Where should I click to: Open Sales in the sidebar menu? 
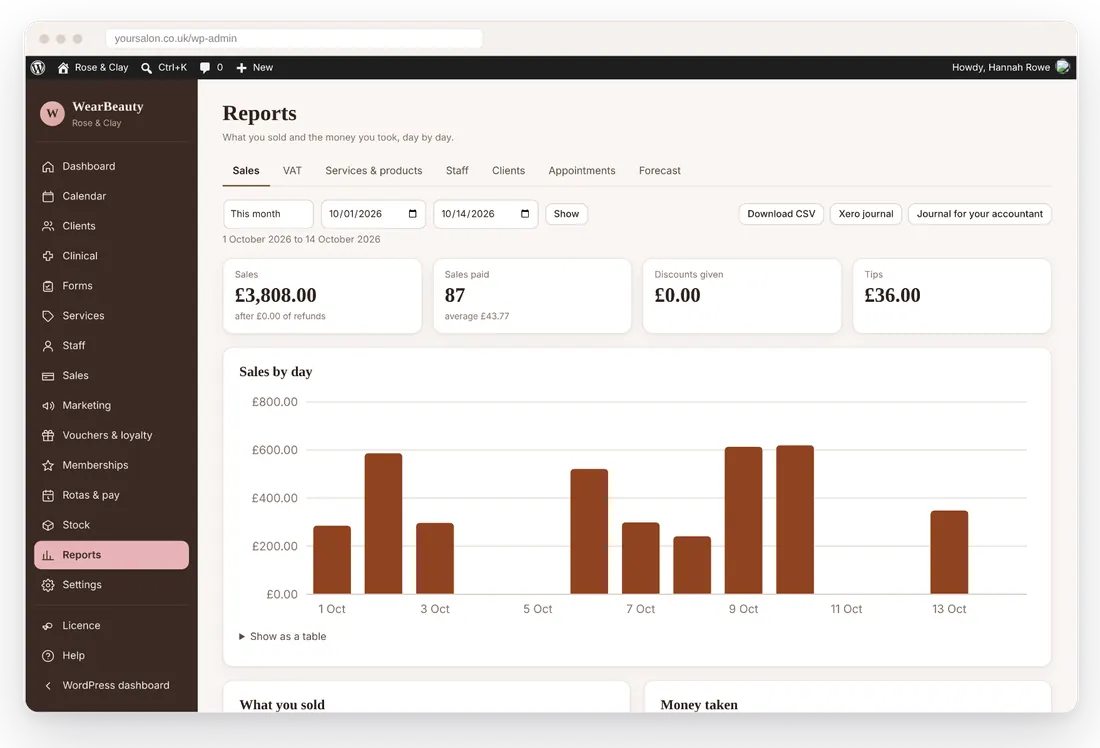click(111, 375)
